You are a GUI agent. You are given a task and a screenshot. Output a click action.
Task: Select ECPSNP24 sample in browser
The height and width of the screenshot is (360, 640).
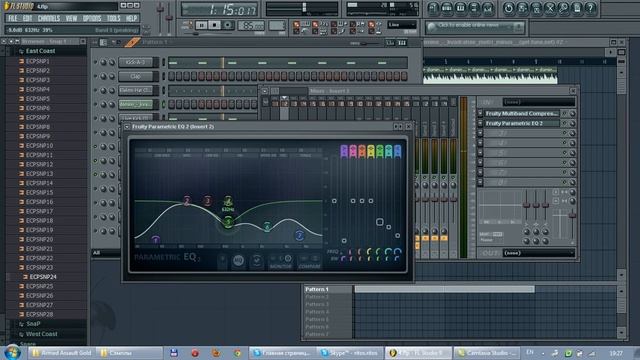click(x=43, y=277)
